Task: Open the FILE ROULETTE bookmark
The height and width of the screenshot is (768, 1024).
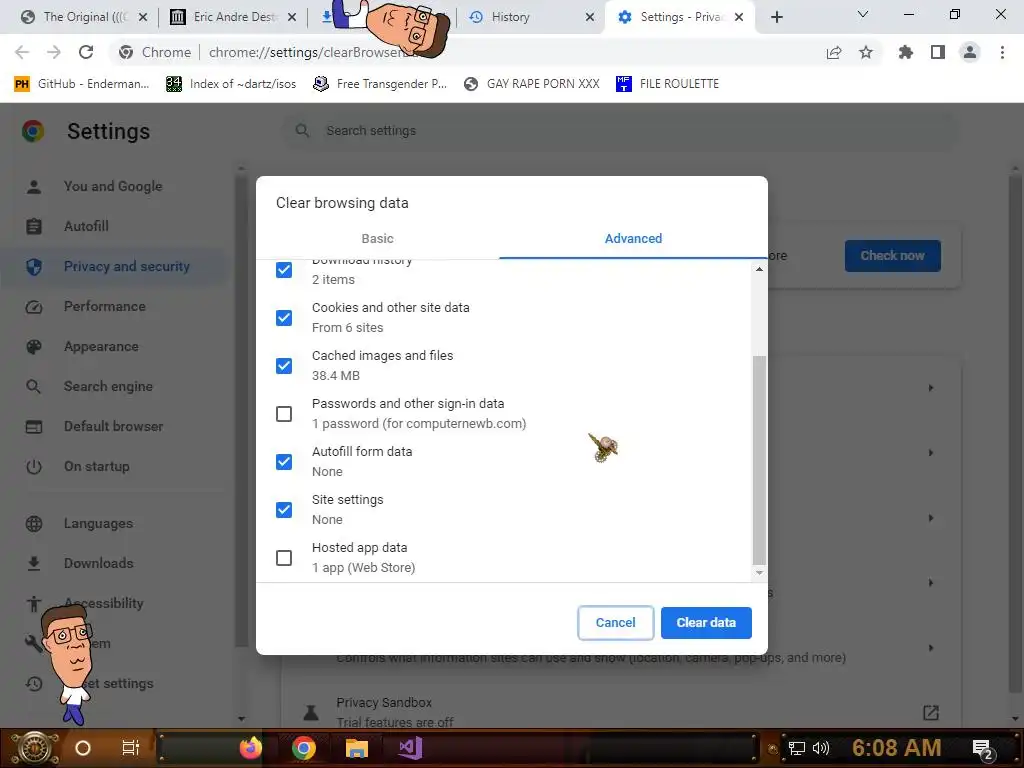Action: click(667, 84)
